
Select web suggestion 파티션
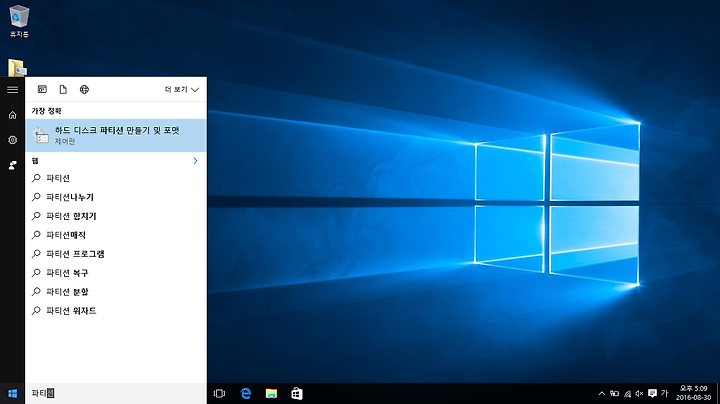116,178
